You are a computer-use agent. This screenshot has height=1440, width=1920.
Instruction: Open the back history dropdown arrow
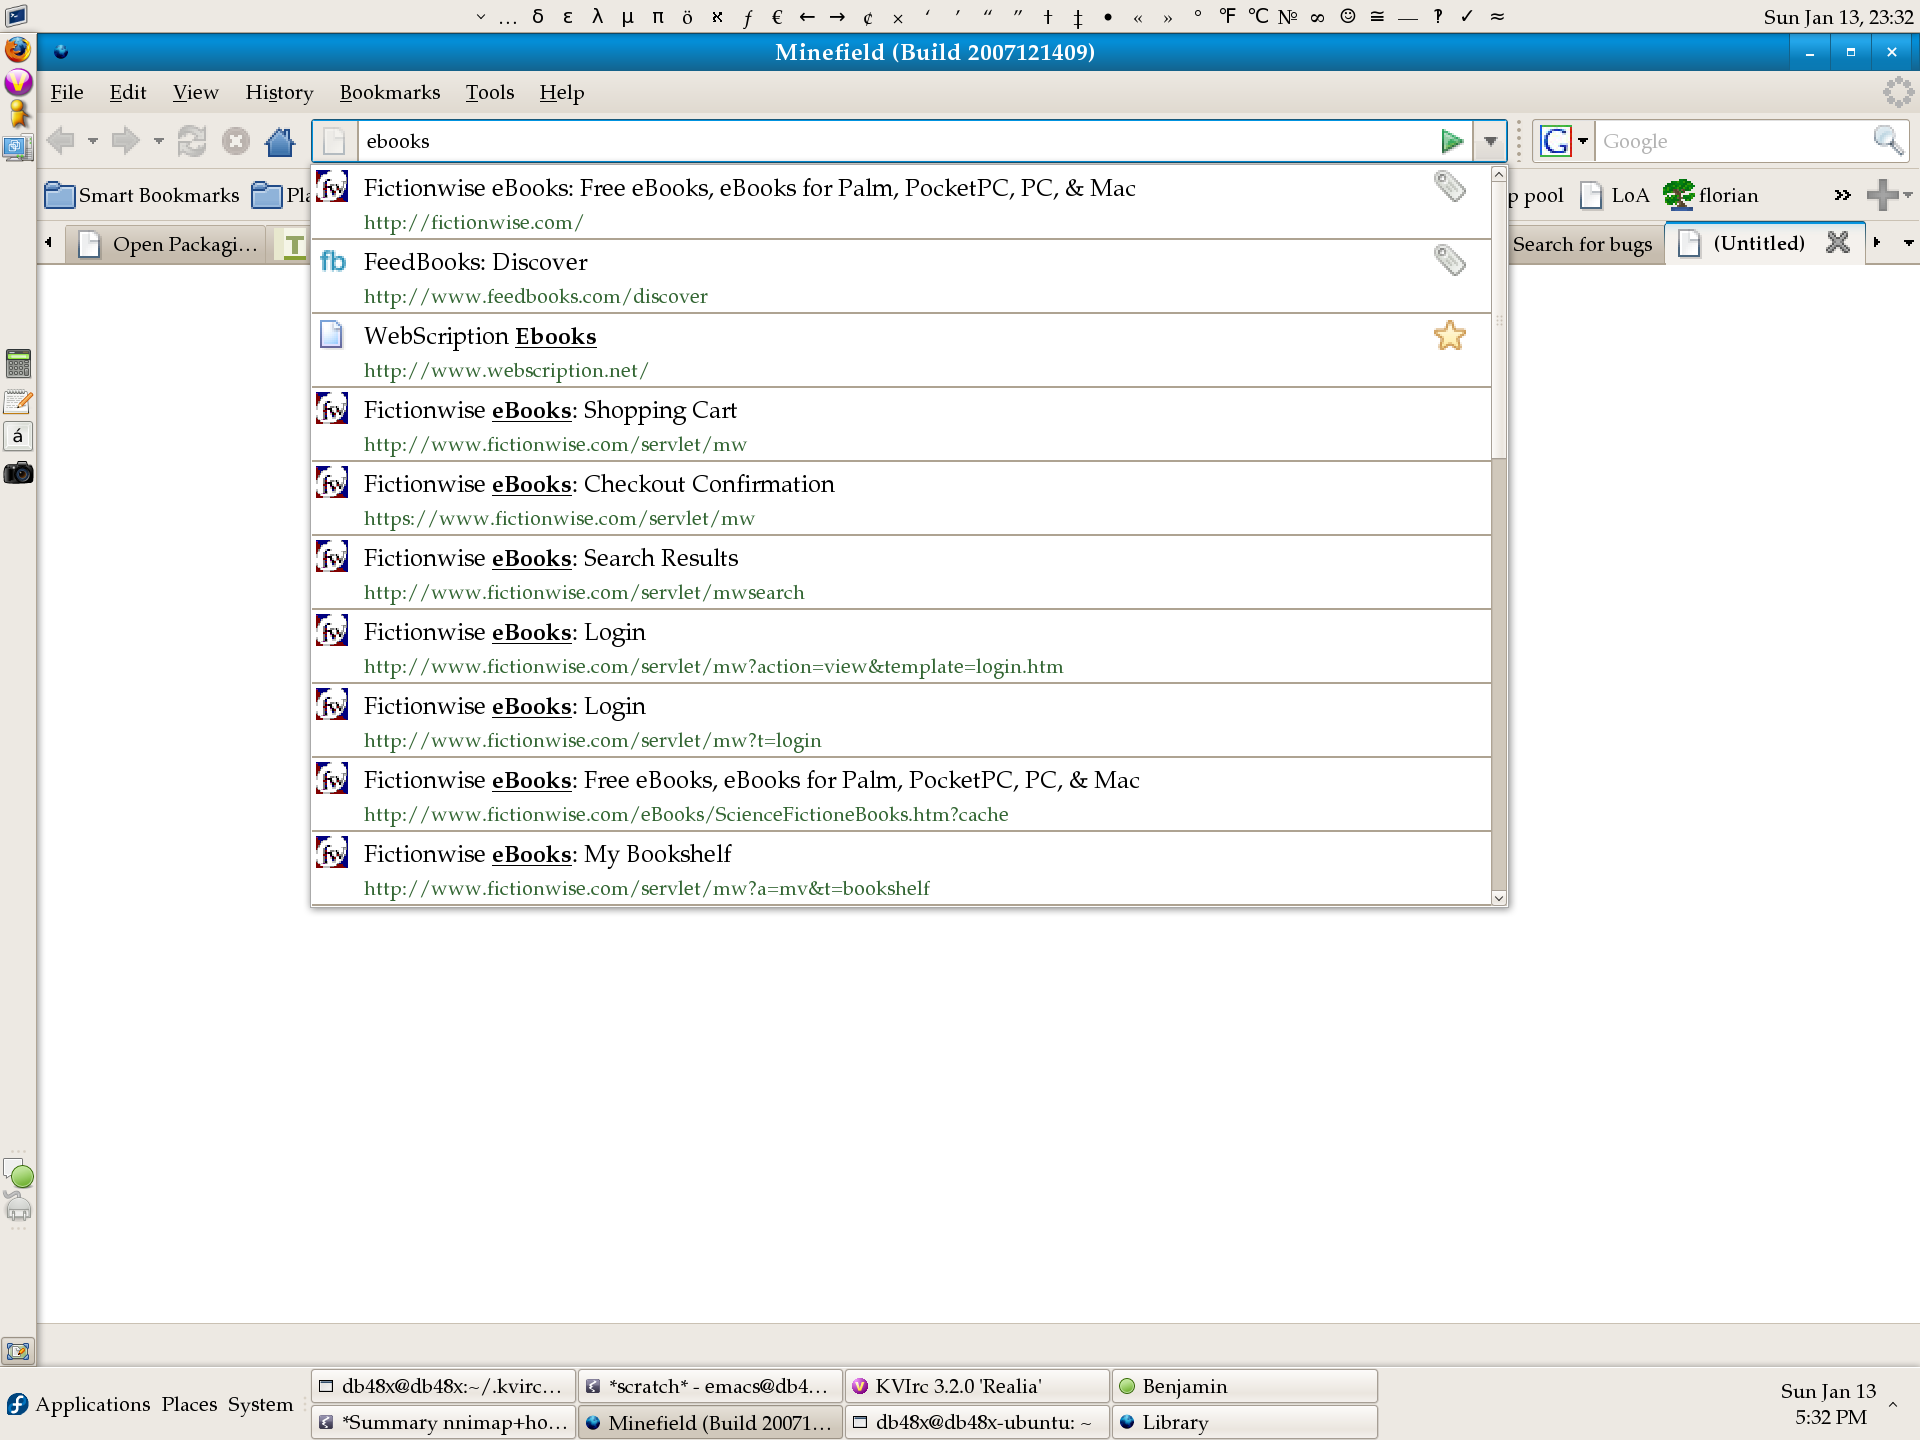pyautogui.click(x=92, y=141)
